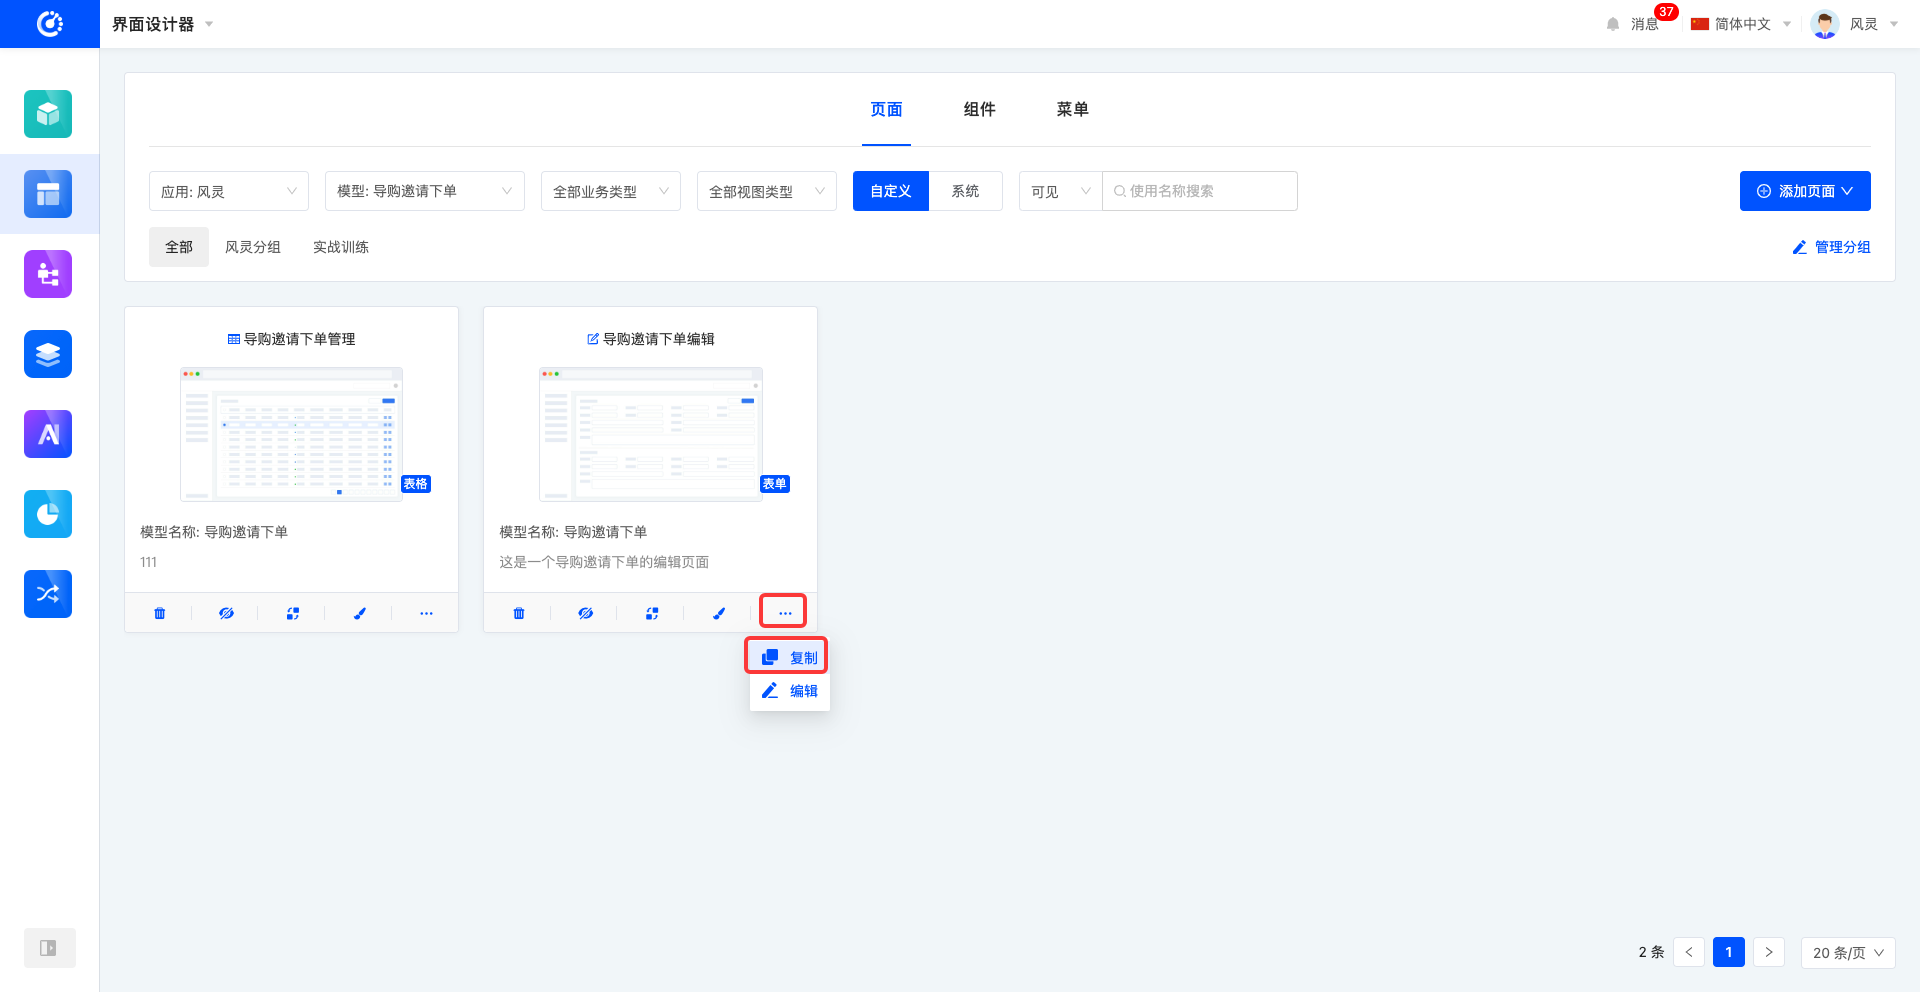Expand the 应用: 风灵 dropdown
Viewport: 1920px width, 992px height.
228,191
